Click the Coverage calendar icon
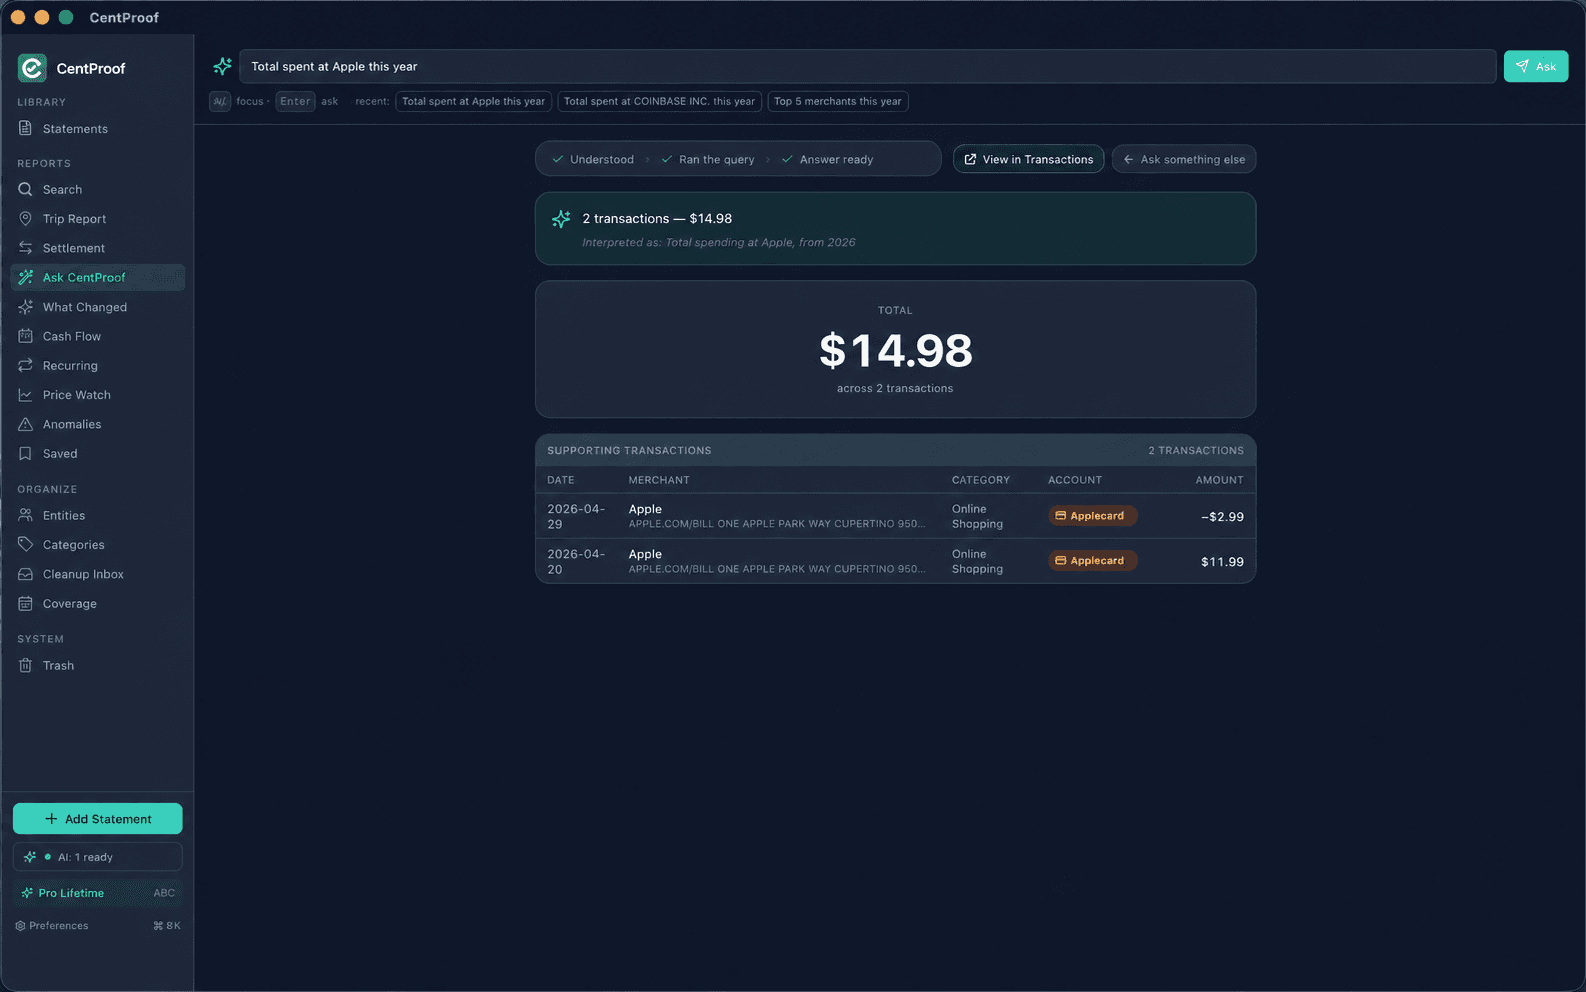The image size is (1586, 992). (x=26, y=603)
